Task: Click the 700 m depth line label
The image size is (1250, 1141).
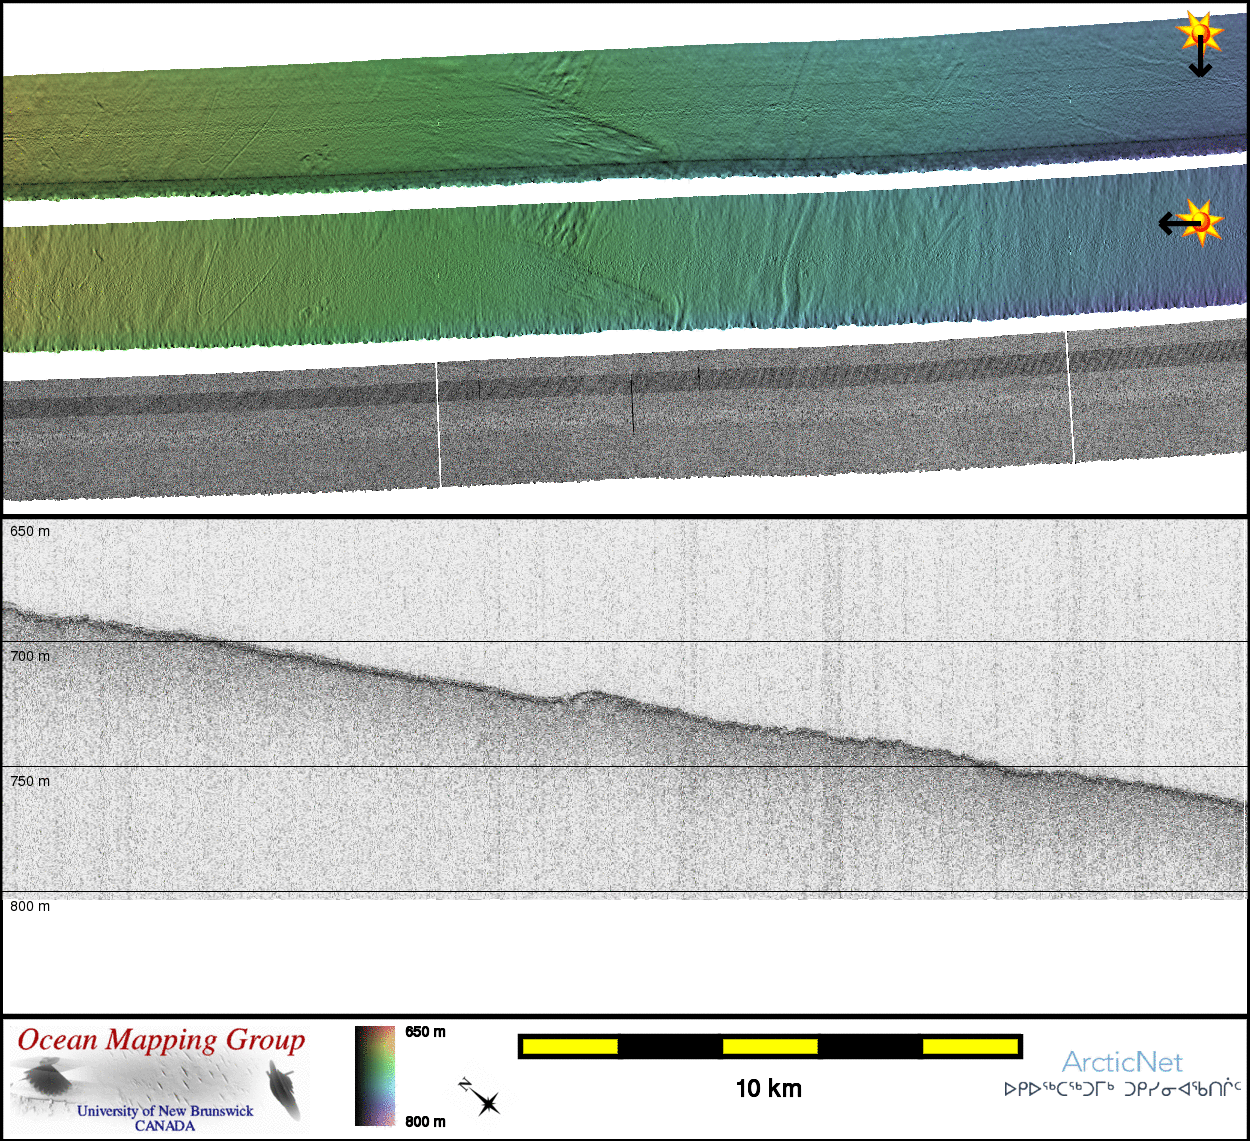Action: (x=30, y=656)
